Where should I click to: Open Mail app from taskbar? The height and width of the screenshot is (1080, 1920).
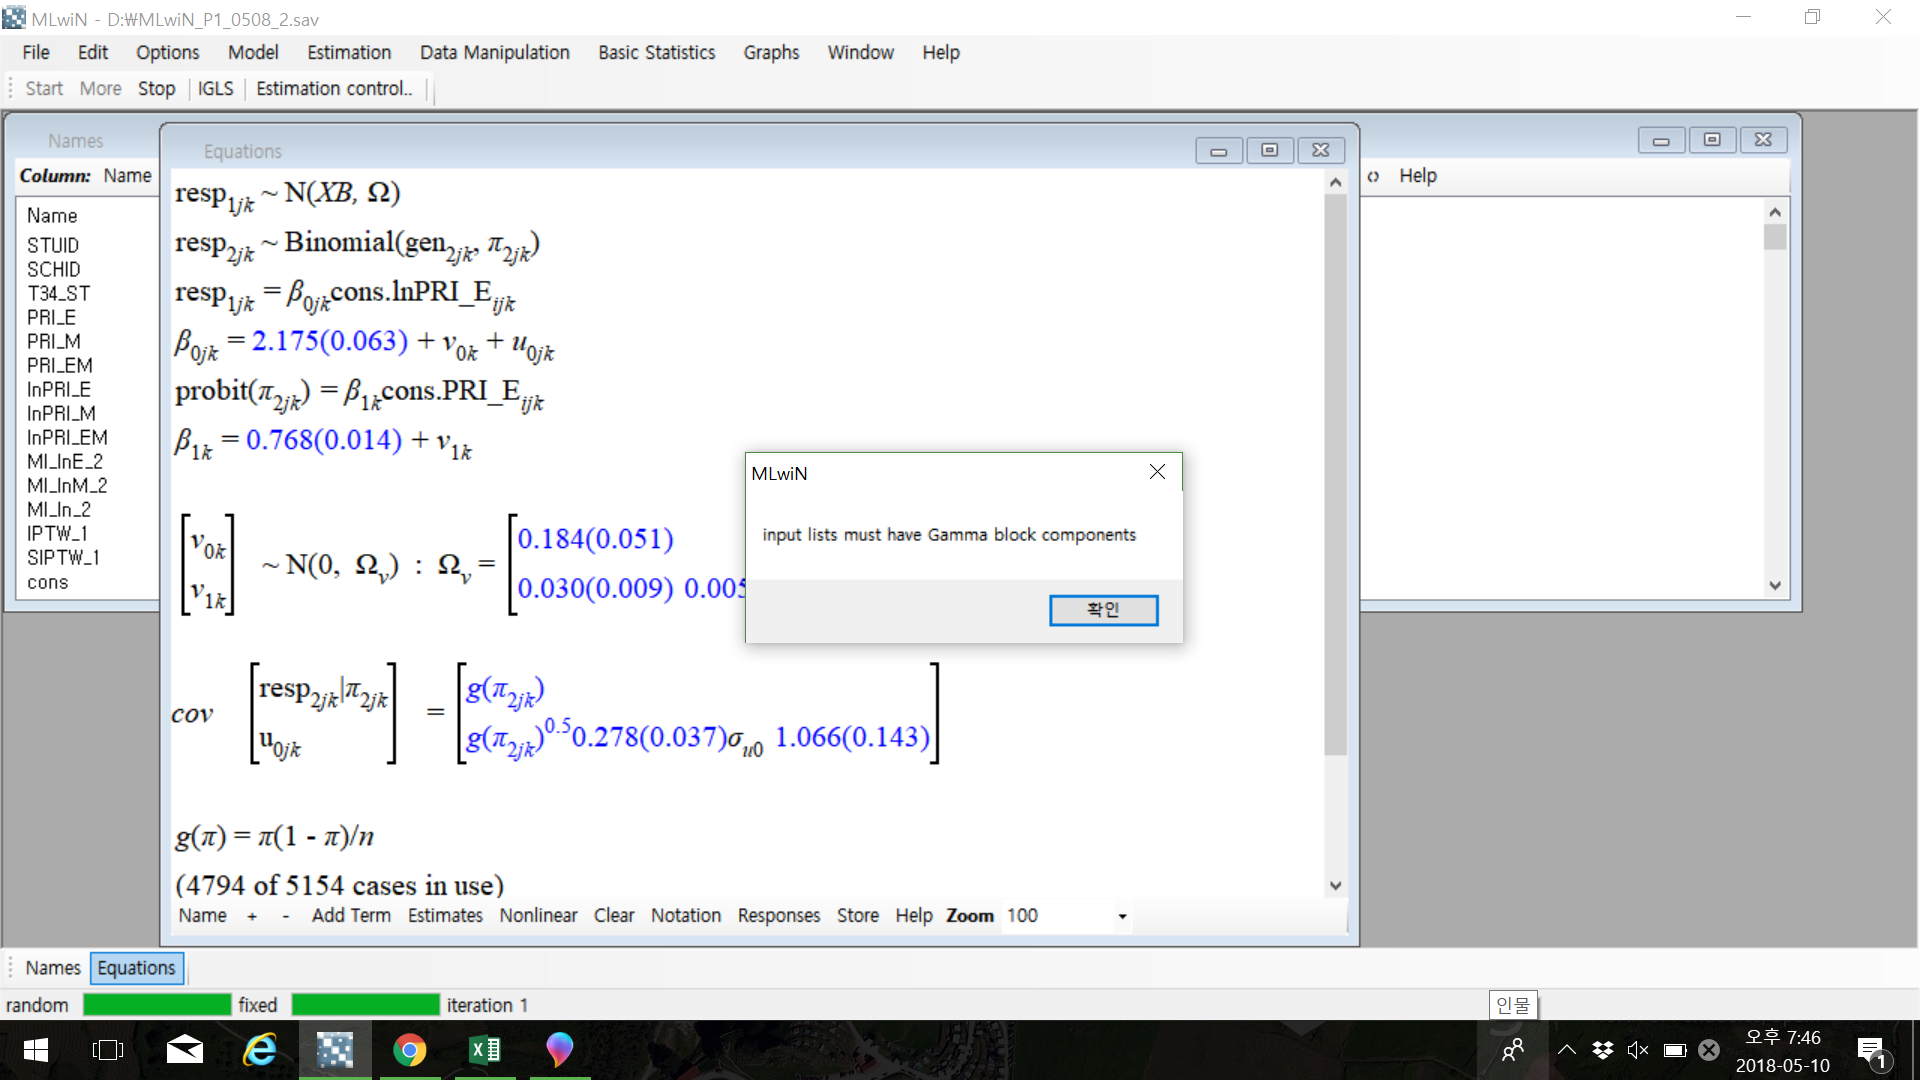pos(185,1050)
